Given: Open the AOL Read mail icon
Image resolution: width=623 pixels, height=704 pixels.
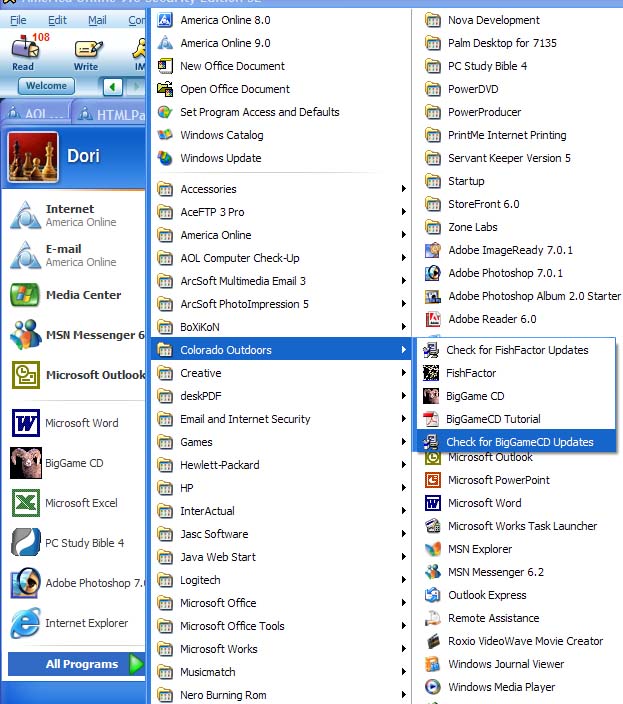Looking at the screenshot, I should [x=24, y=53].
